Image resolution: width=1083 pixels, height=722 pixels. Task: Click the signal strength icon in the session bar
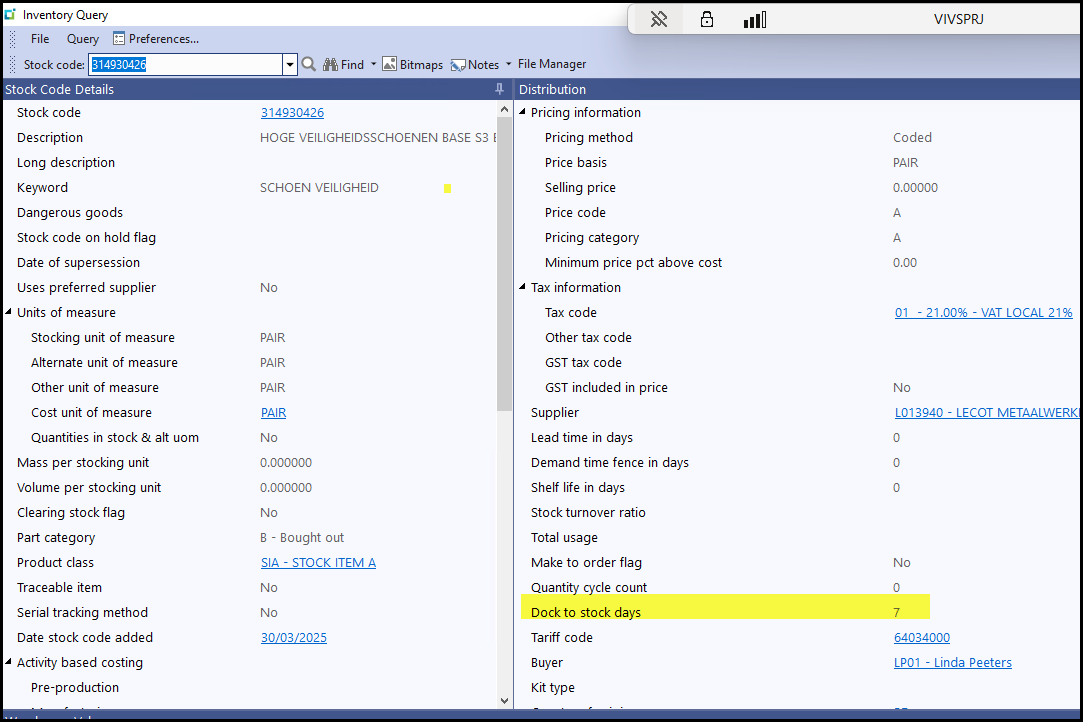coord(755,19)
